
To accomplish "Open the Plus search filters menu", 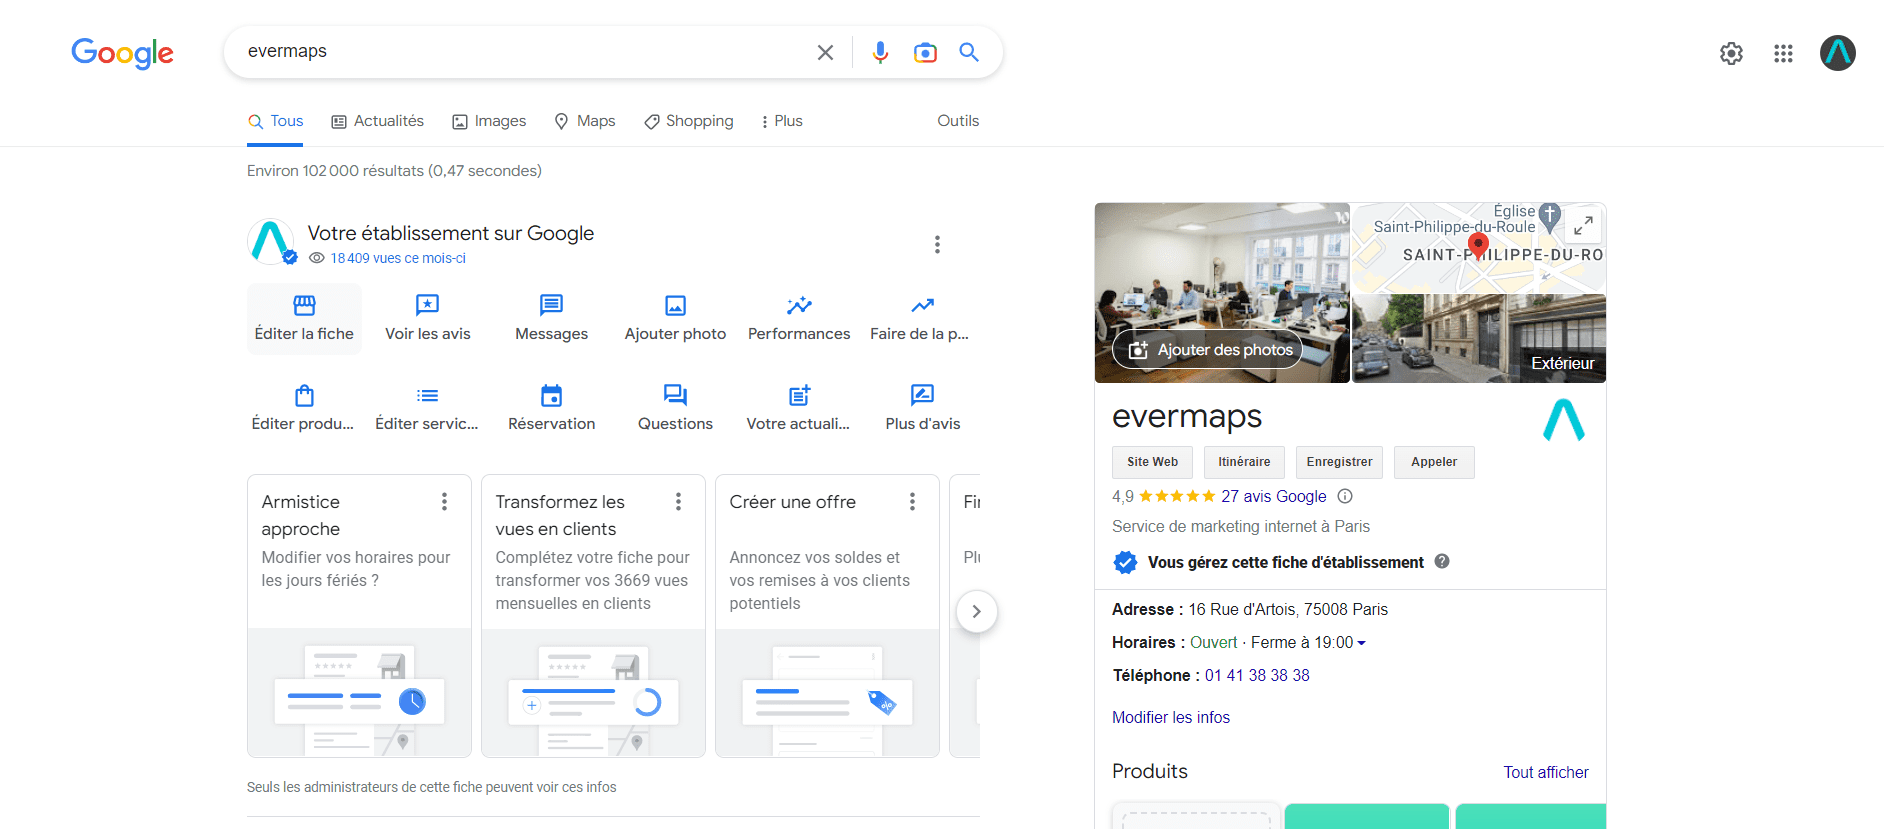I will pyautogui.click(x=781, y=121).
